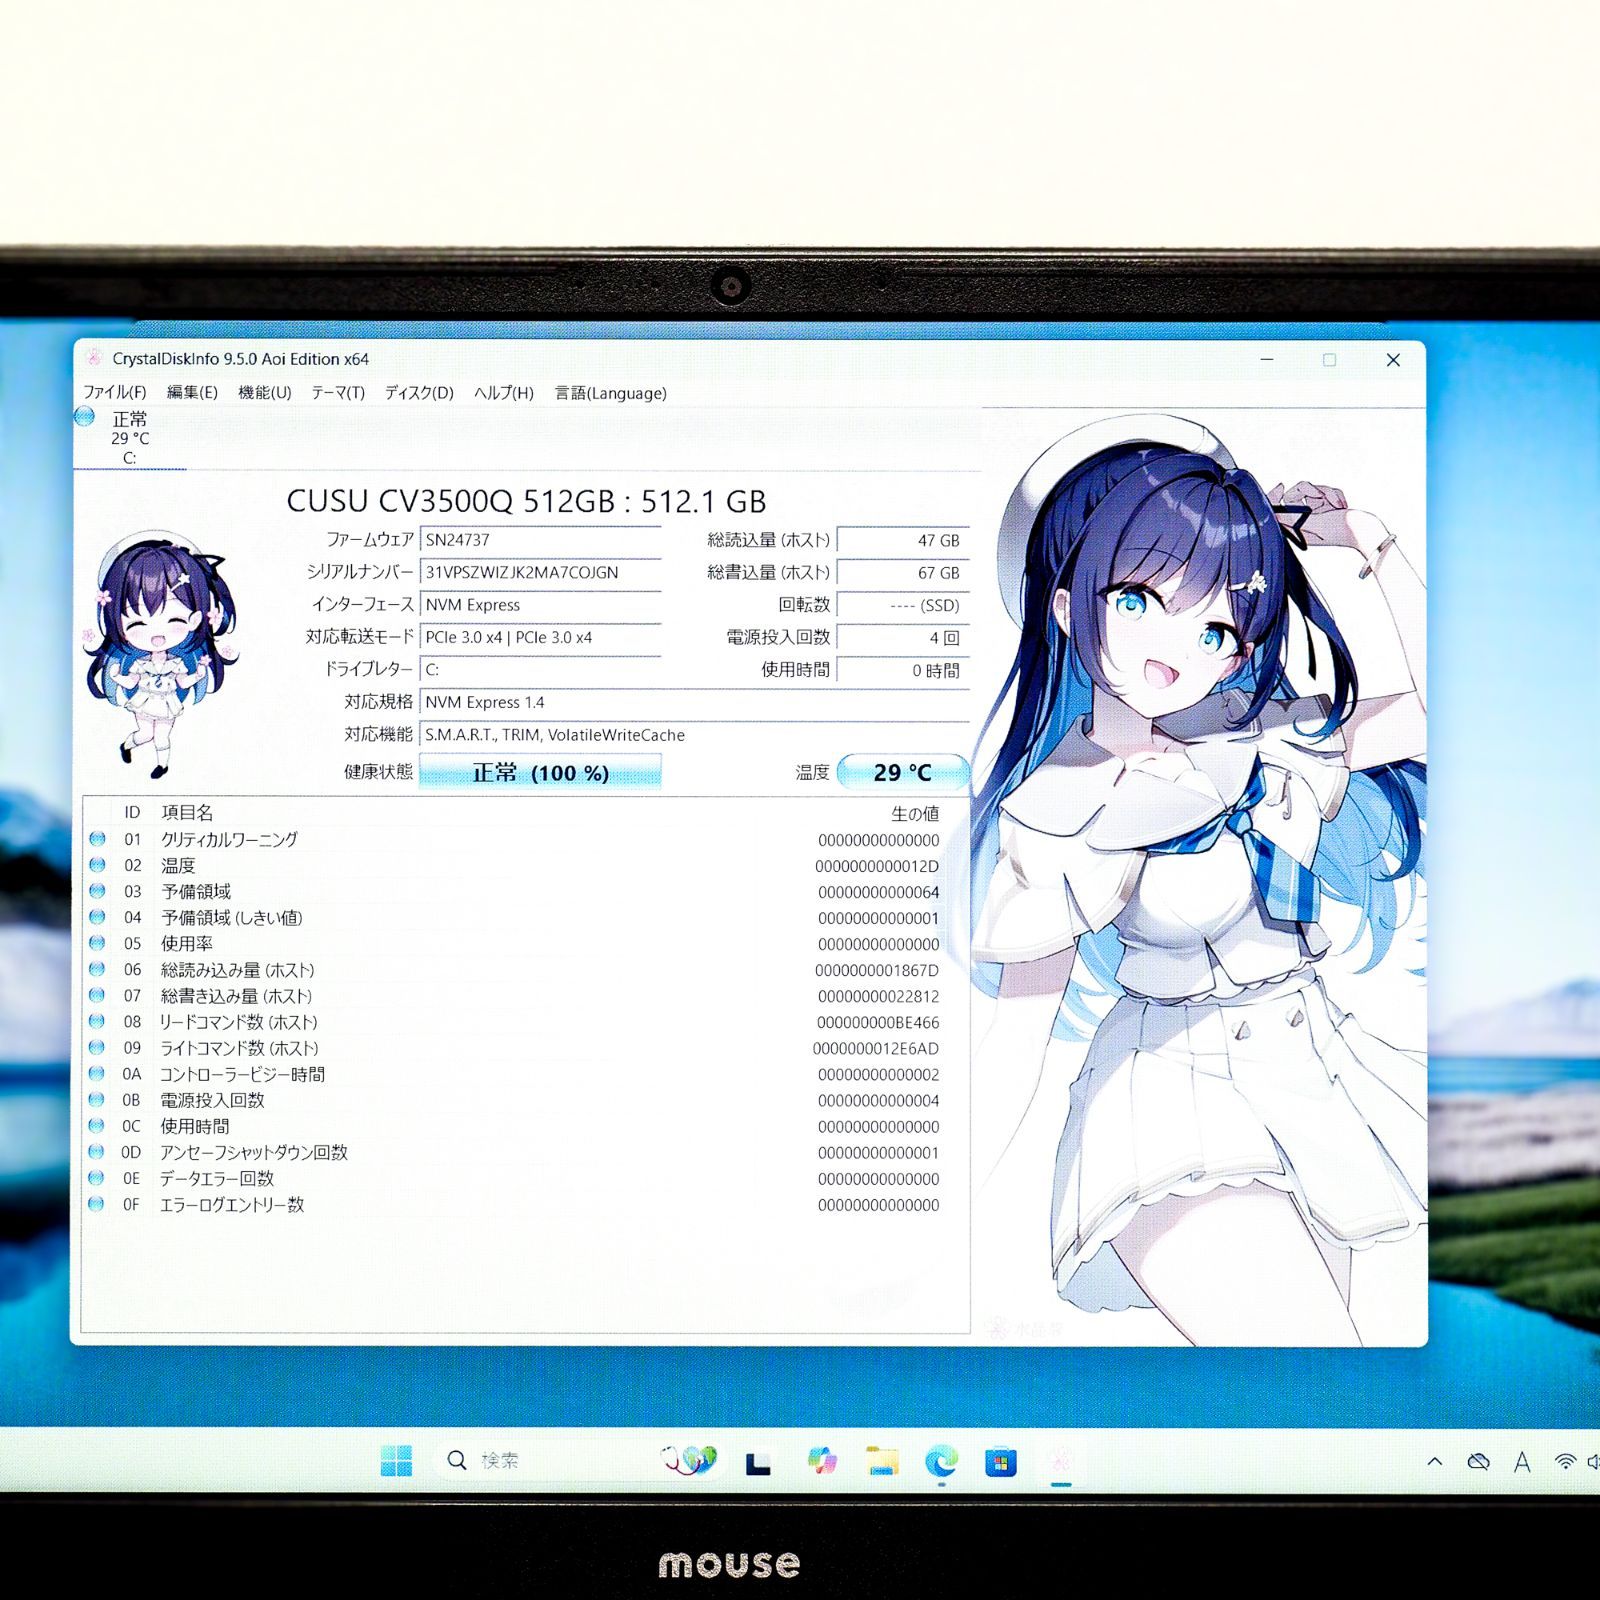Click the blue icon next to the 温度 attribute
The height and width of the screenshot is (1600, 1600).
[x=98, y=867]
